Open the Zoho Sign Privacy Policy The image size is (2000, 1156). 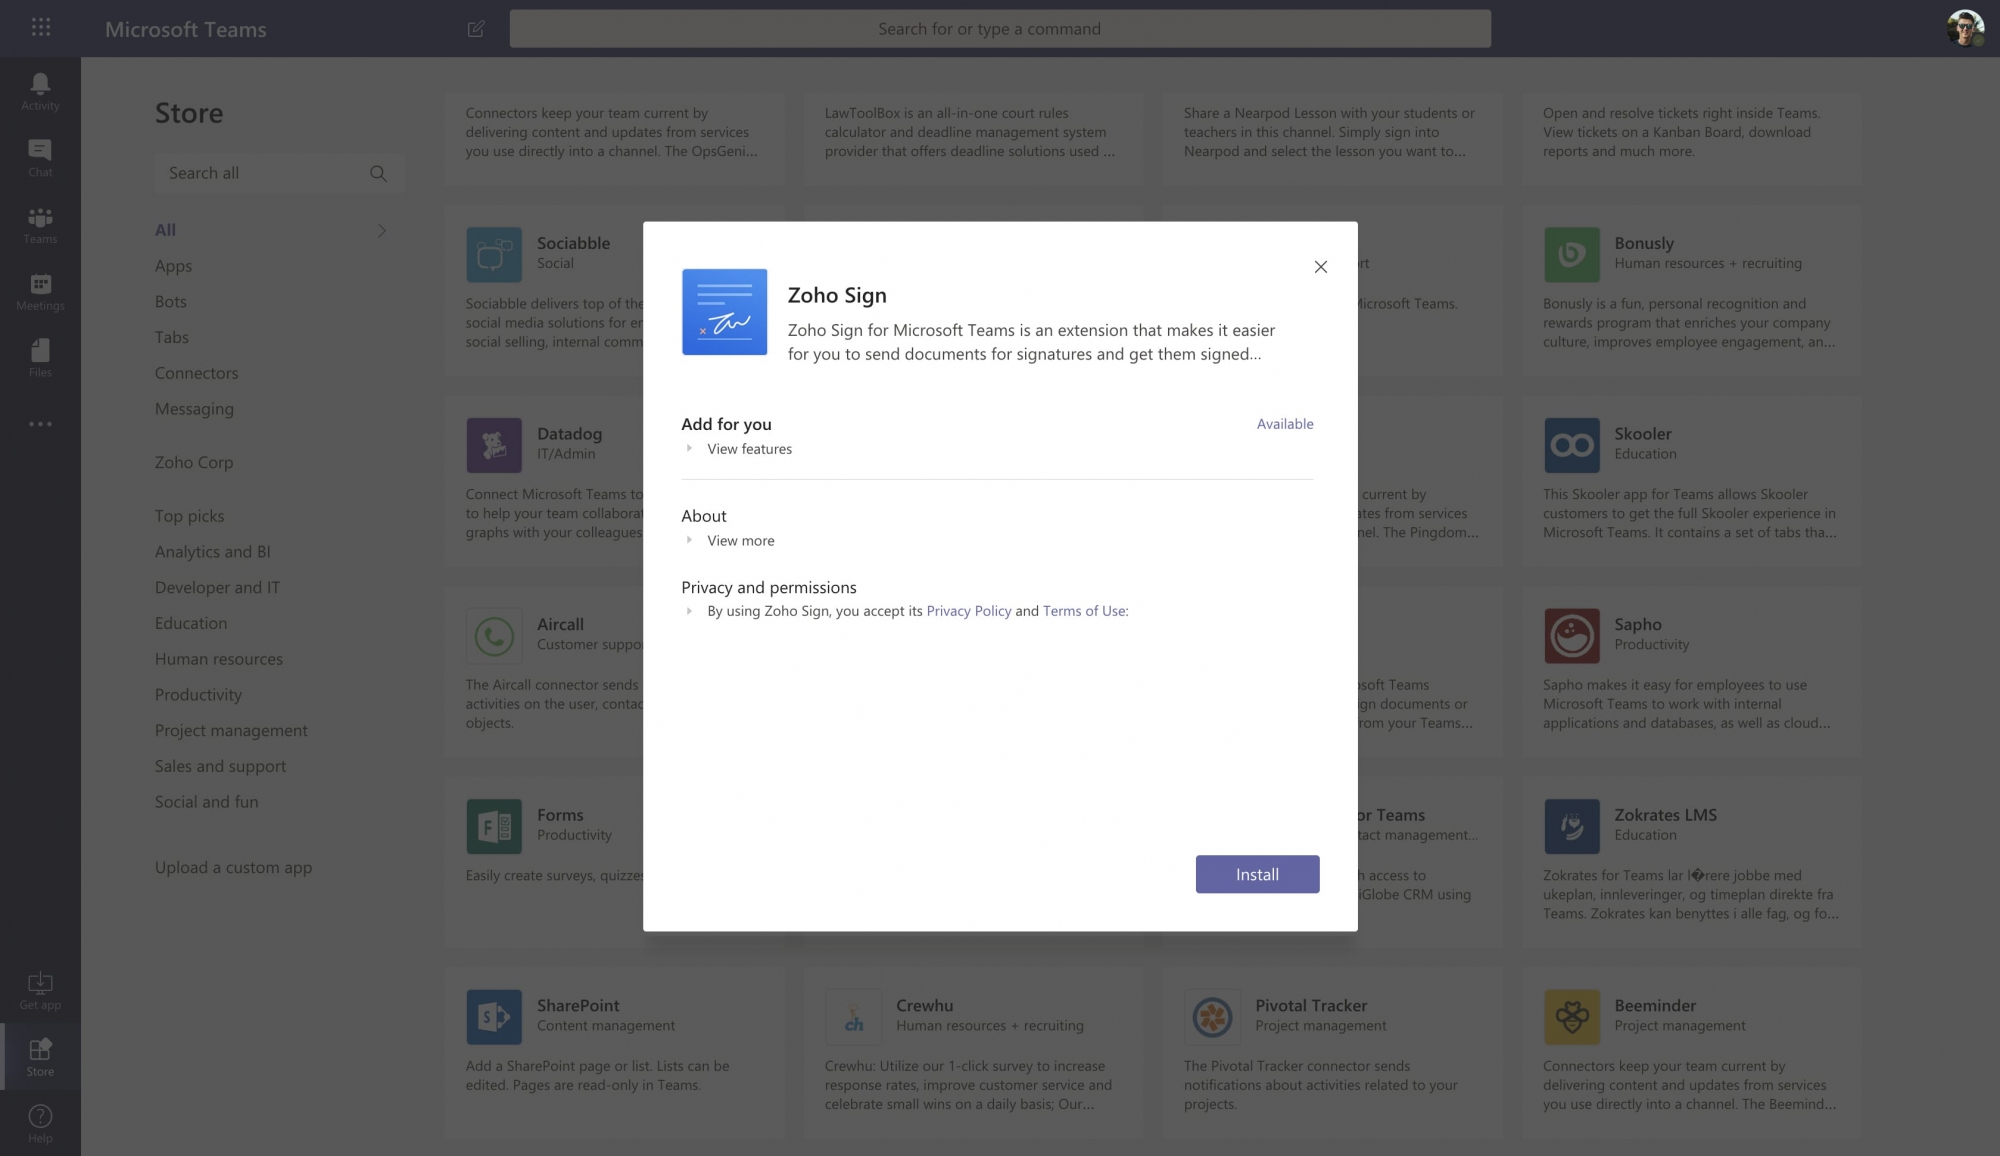click(968, 610)
